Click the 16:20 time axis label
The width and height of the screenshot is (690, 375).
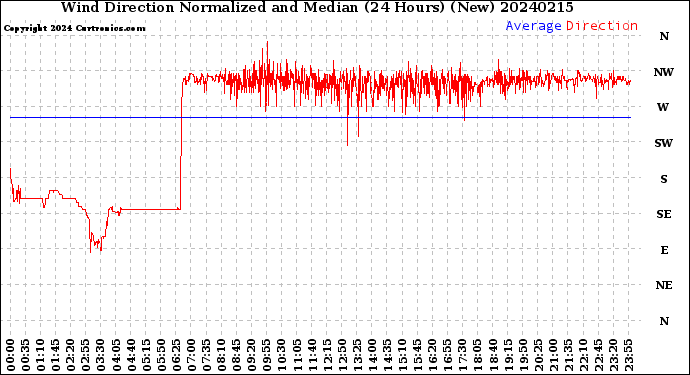tap(433, 355)
